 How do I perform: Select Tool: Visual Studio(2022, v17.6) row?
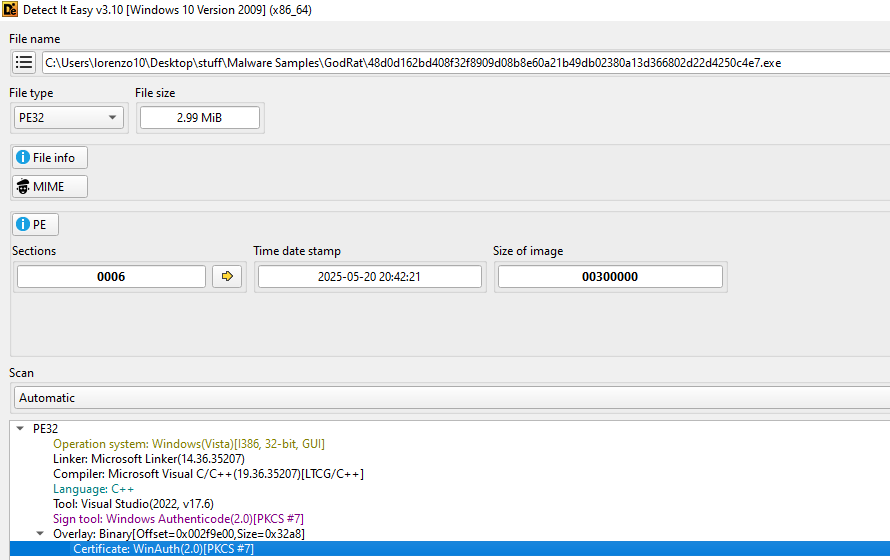coord(133,504)
